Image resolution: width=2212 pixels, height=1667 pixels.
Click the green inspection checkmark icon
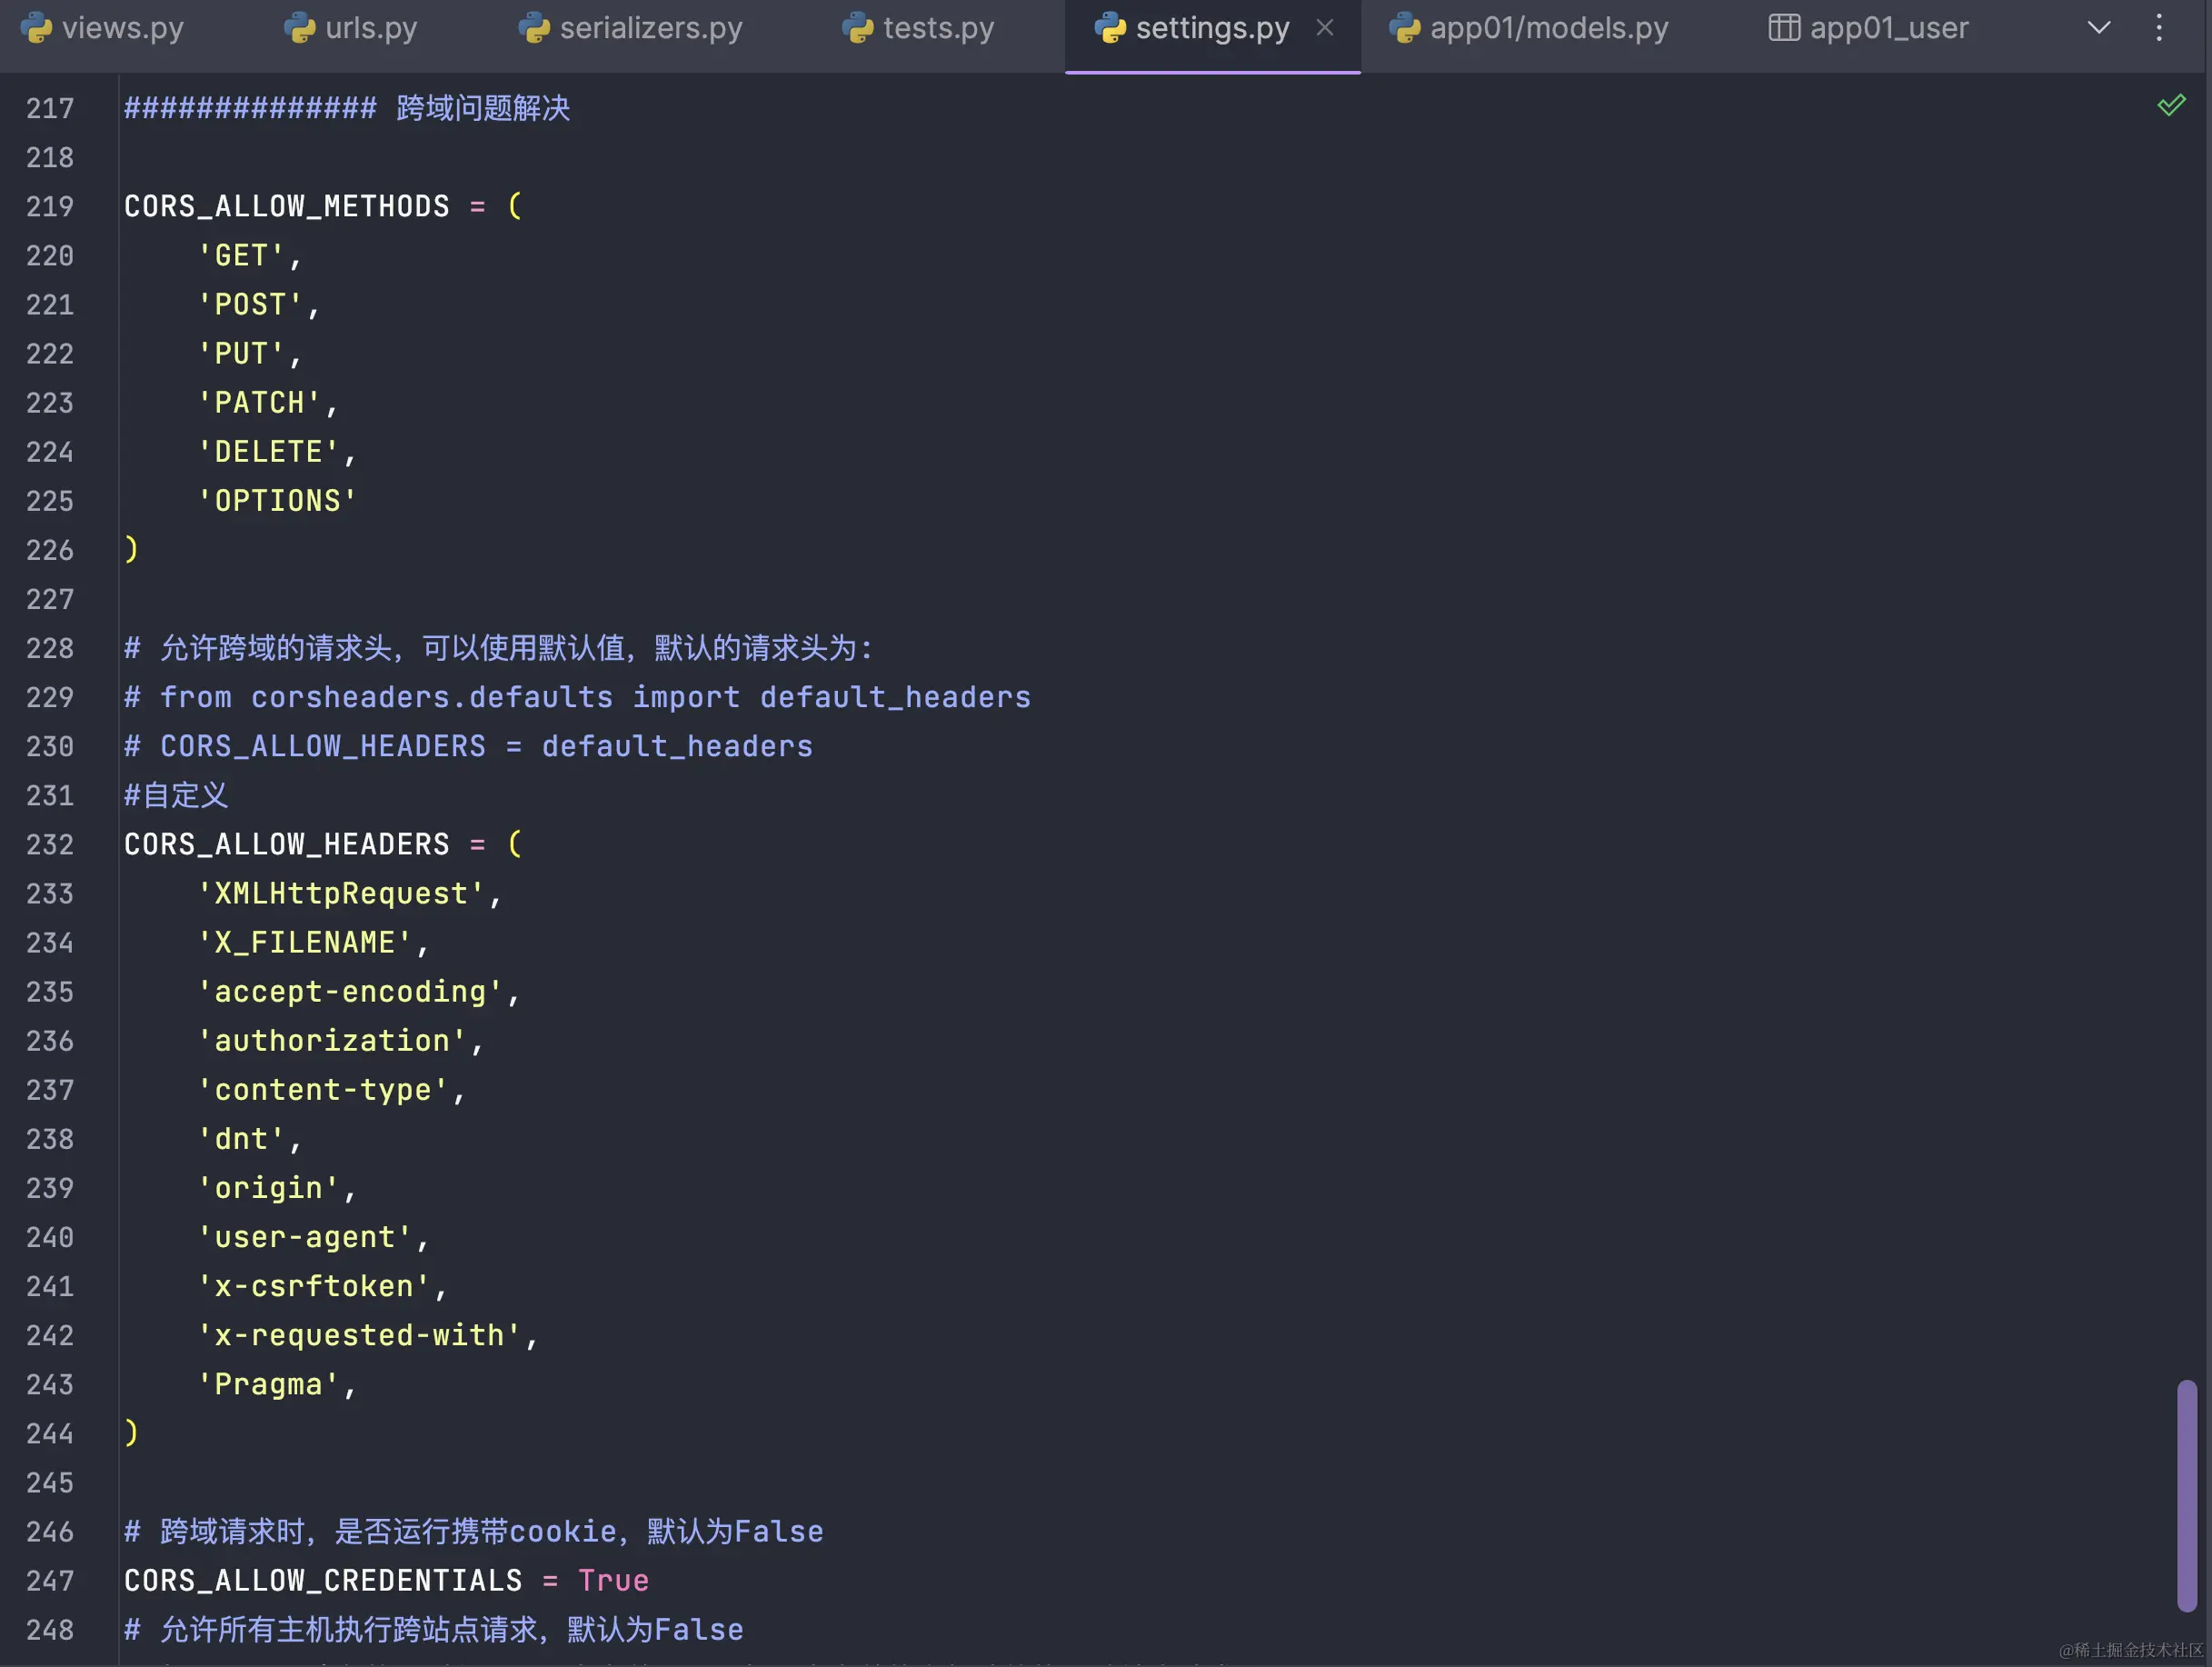pos(2171,105)
